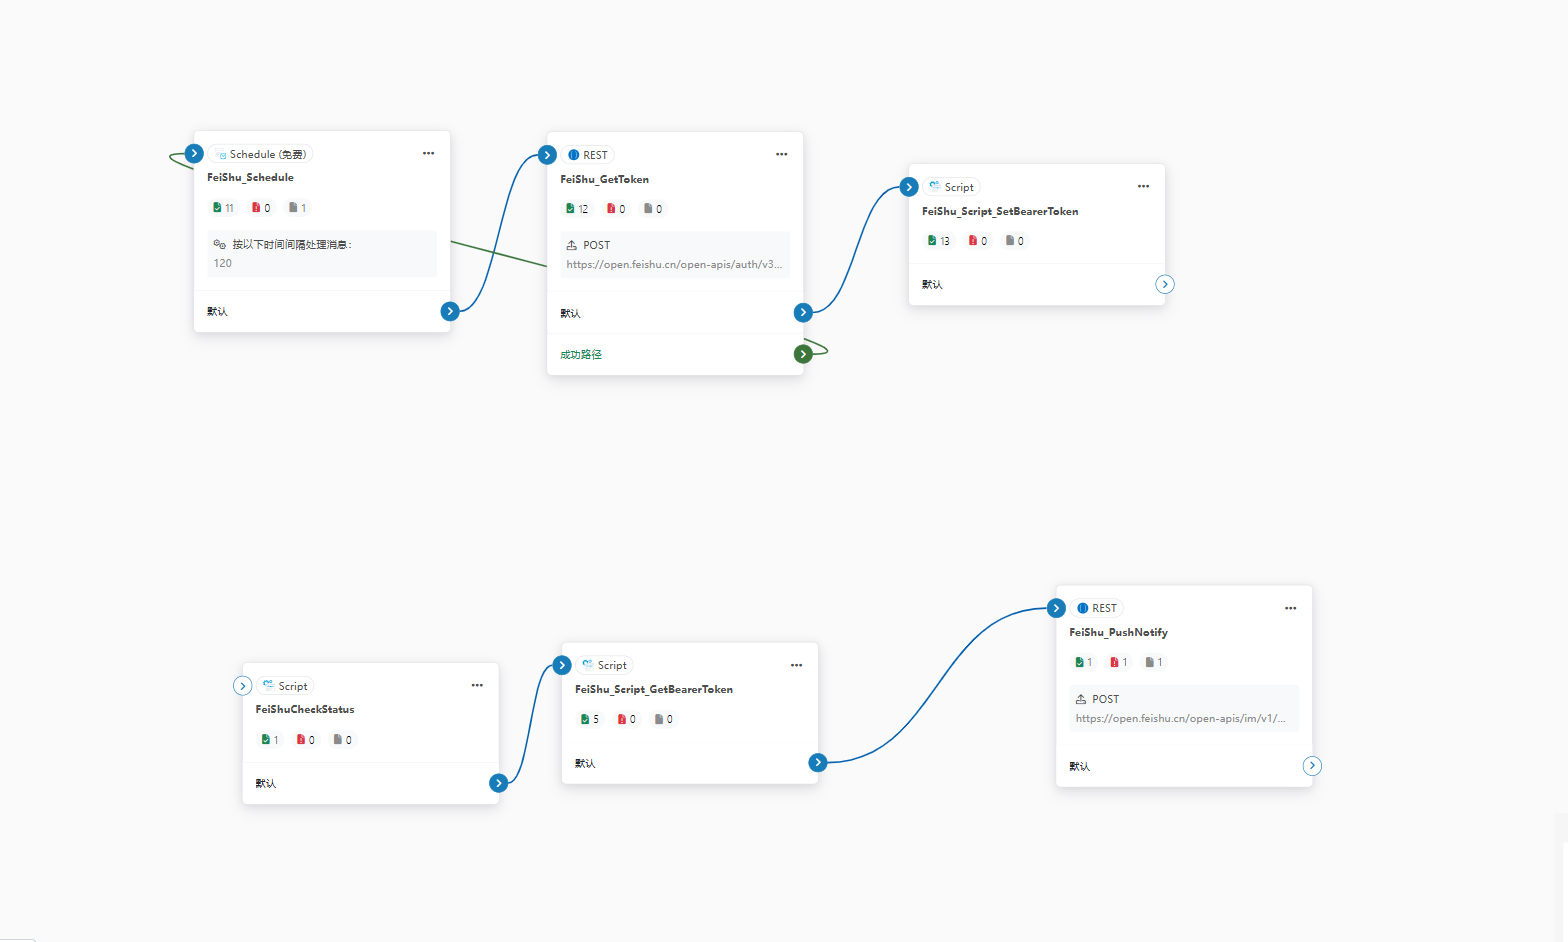Click FeiShu_PushNotify error count badge

coord(1119,662)
